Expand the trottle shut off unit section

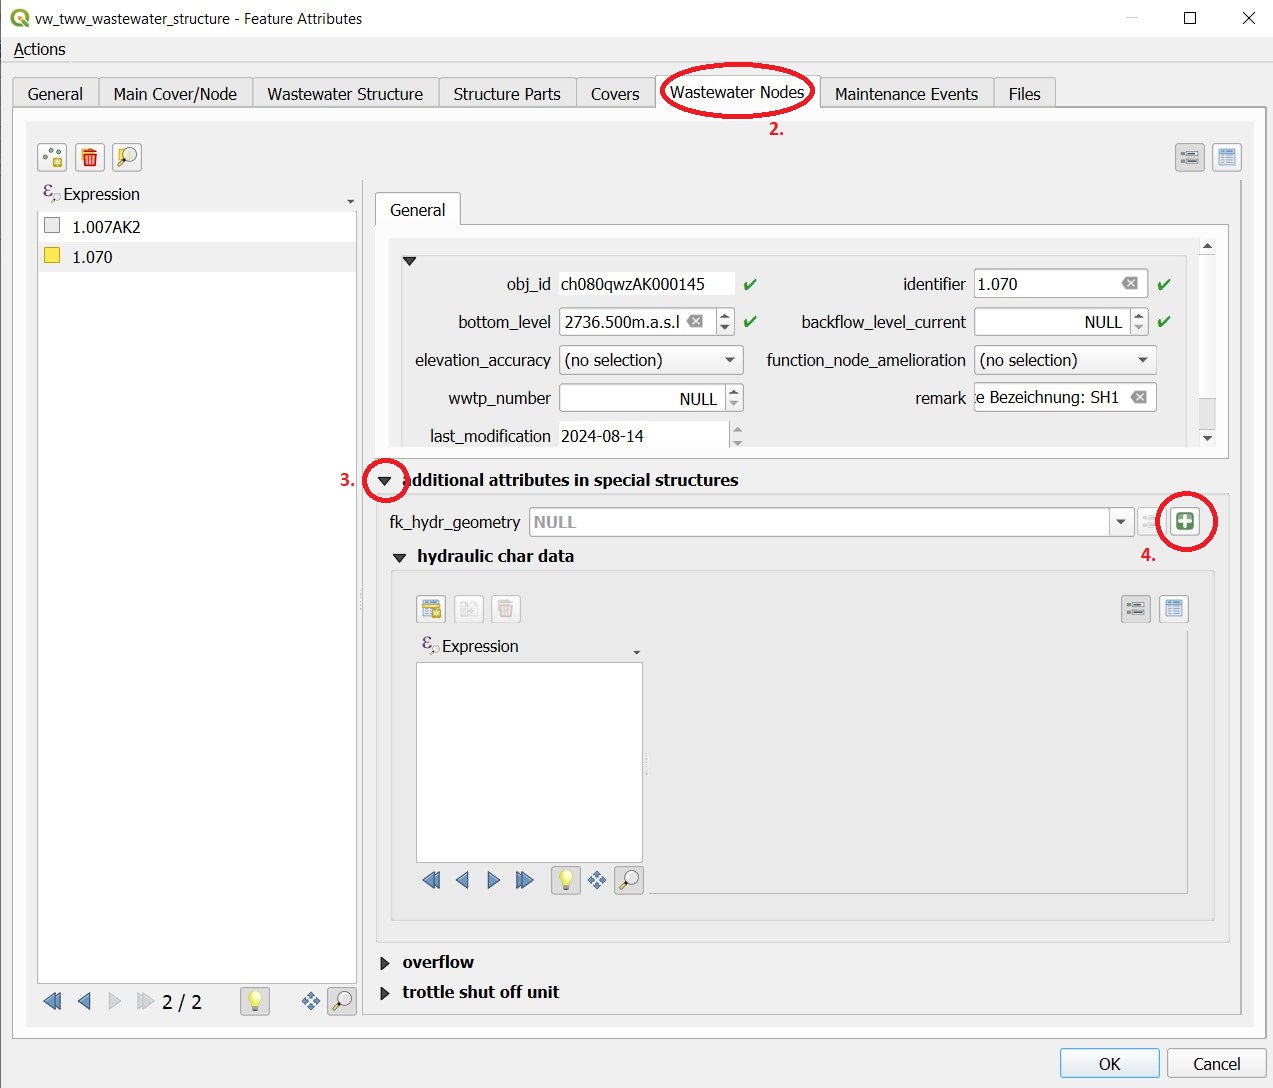click(x=385, y=993)
